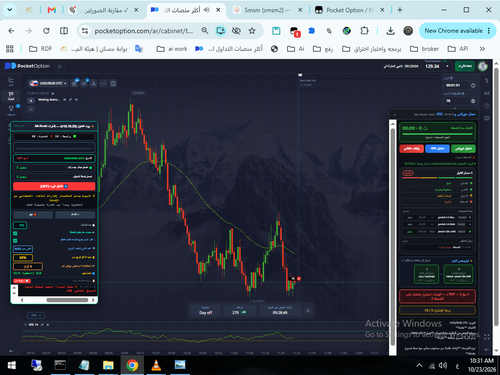This screenshot has width=500, height=375.
Task: Open the Trading section in the left sidebar
Action: pos(11,96)
